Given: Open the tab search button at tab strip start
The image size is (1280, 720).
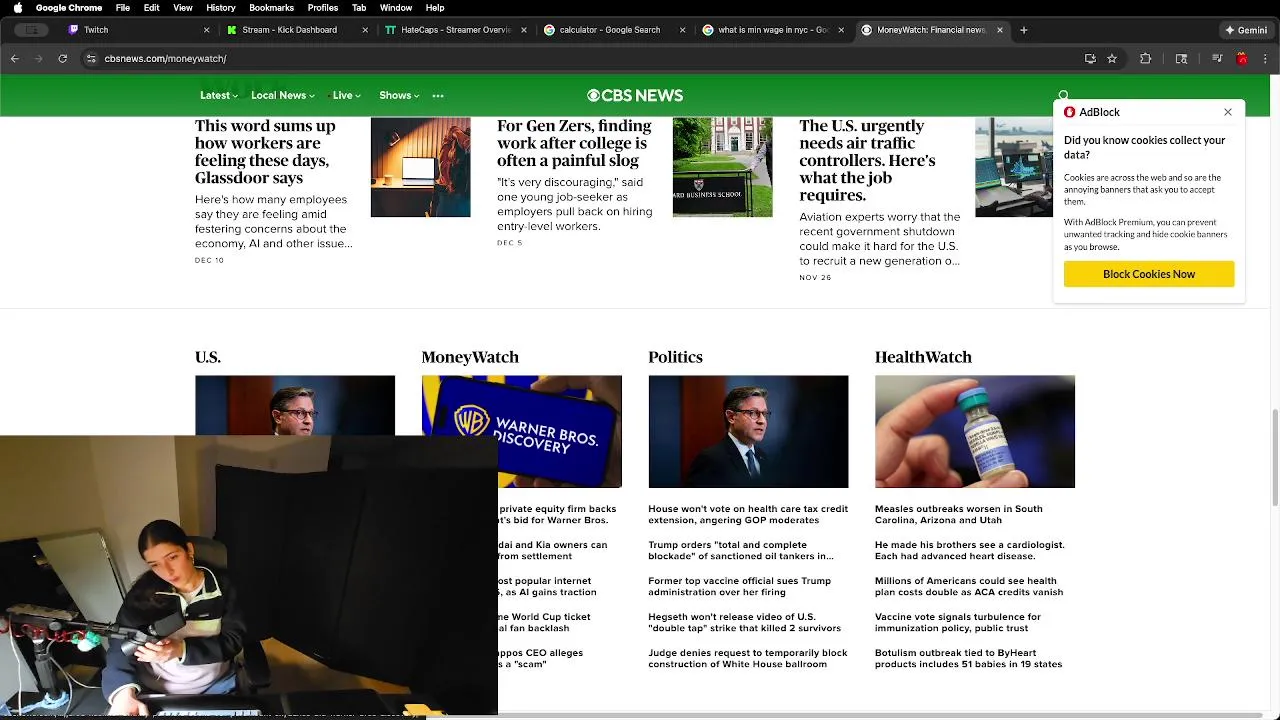Looking at the screenshot, I should [32, 30].
